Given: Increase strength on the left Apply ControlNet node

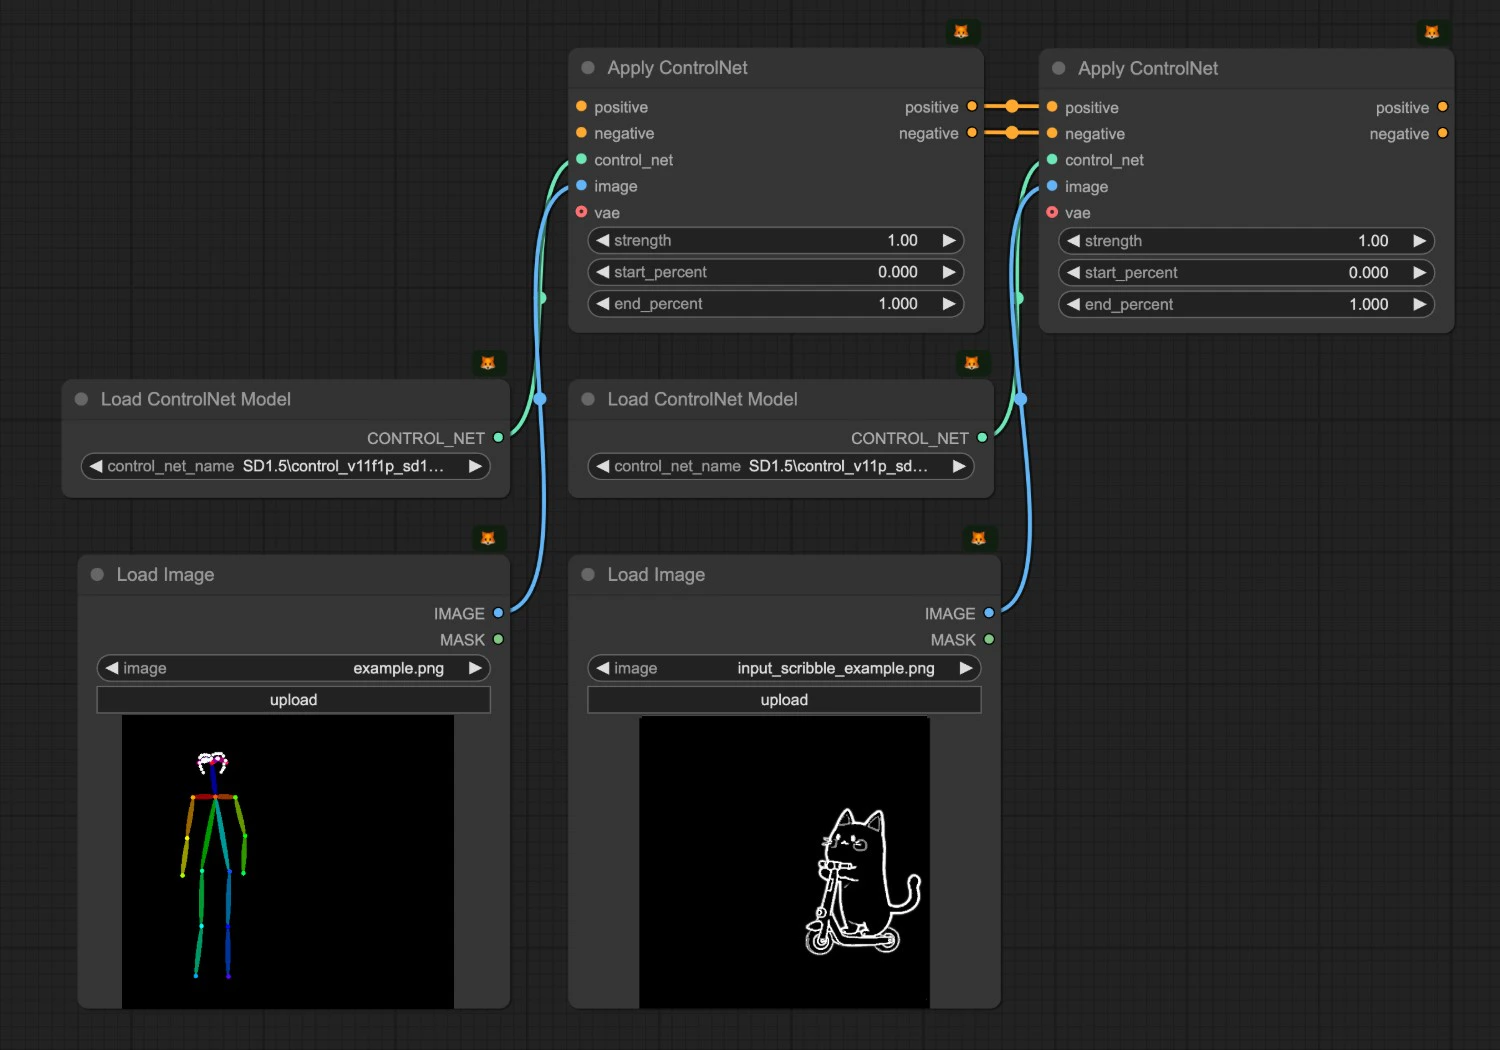Looking at the screenshot, I should click(x=949, y=240).
